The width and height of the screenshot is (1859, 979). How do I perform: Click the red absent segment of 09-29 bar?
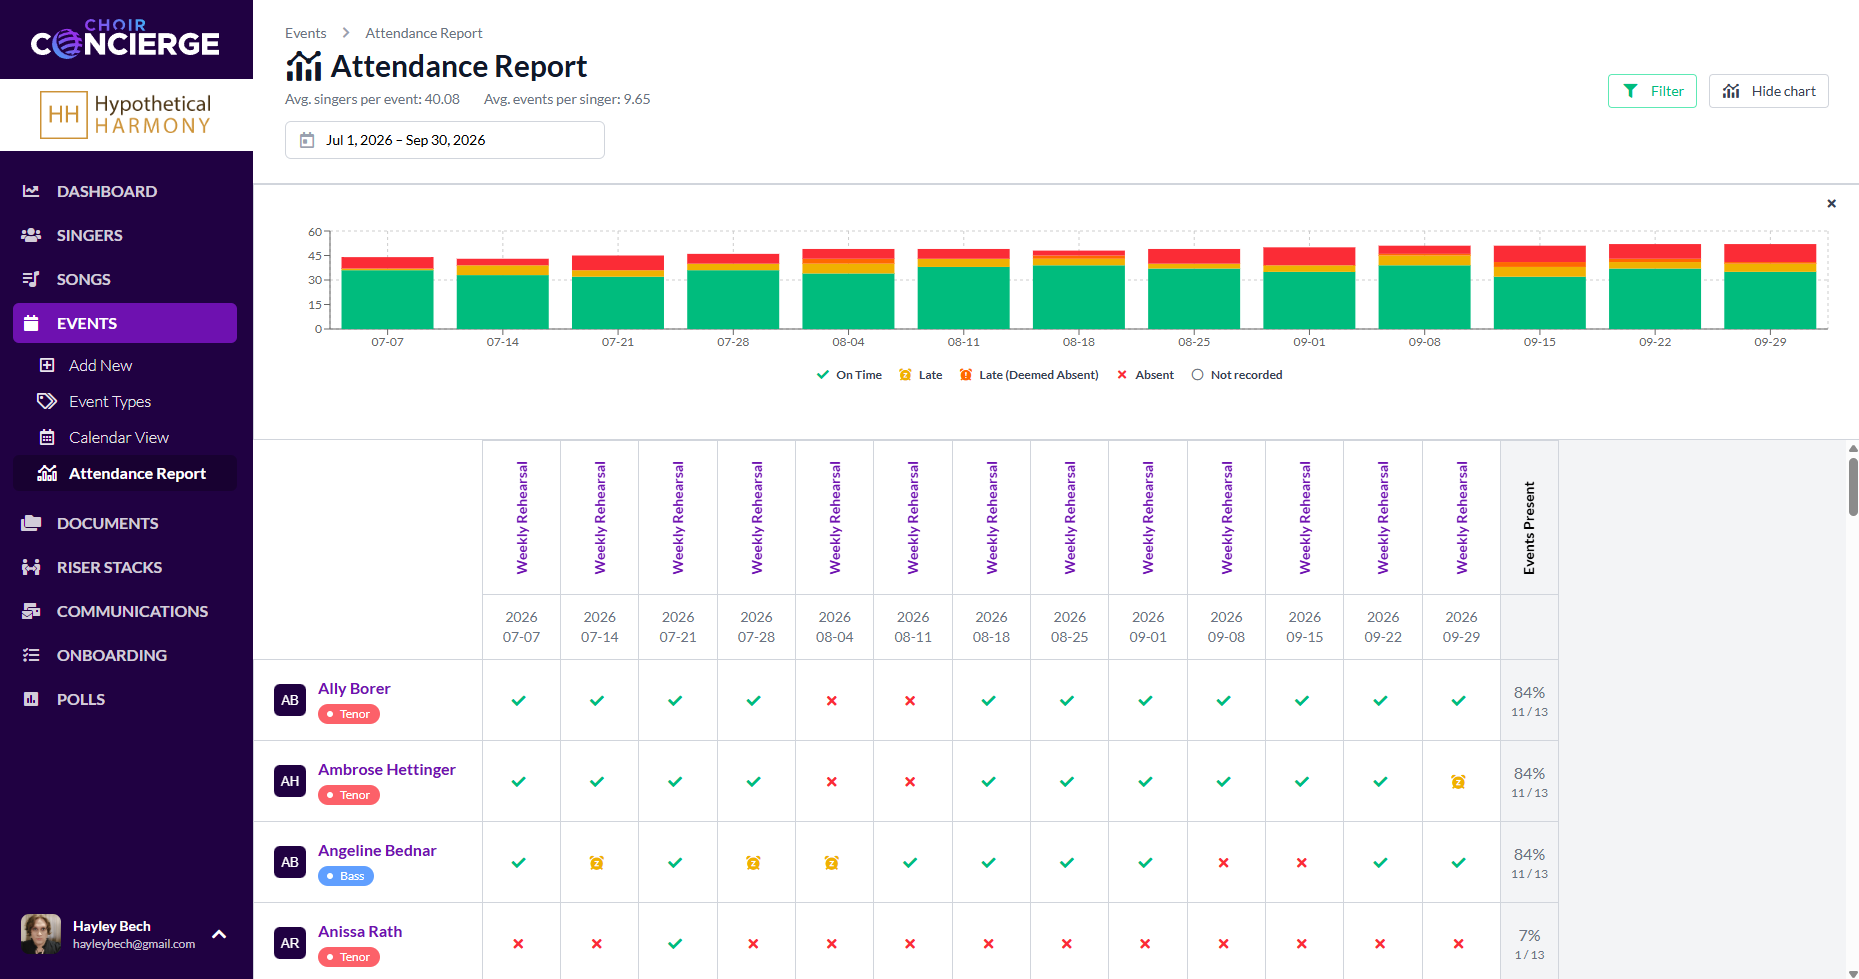click(1770, 253)
